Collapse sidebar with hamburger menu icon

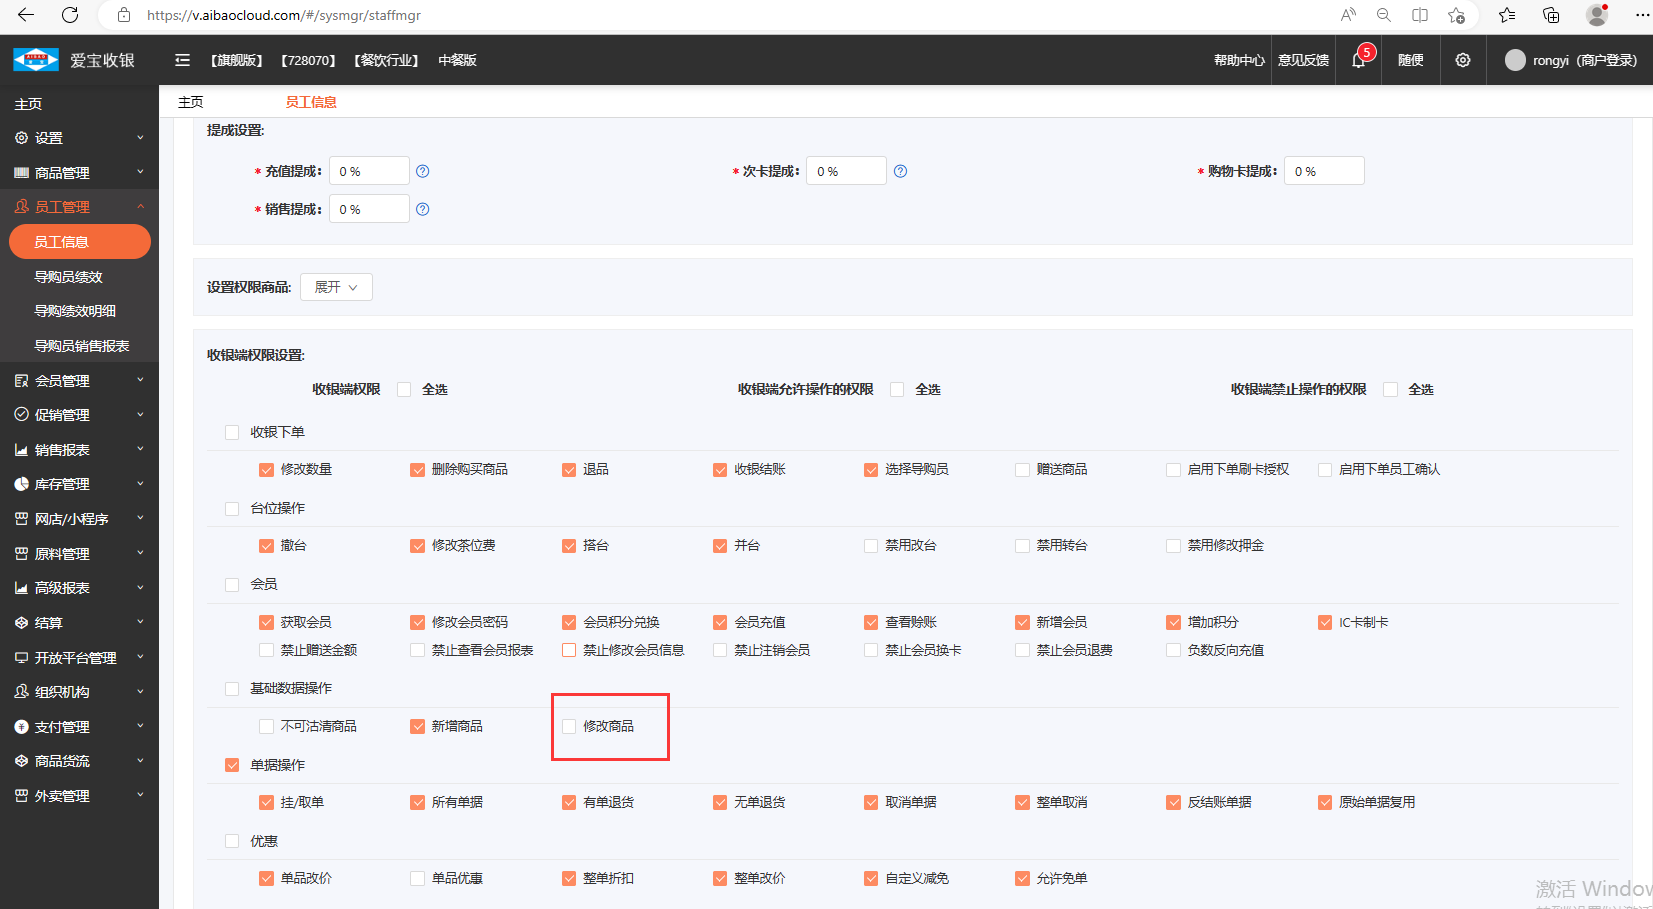pyautogui.click(x=182, y=61)
